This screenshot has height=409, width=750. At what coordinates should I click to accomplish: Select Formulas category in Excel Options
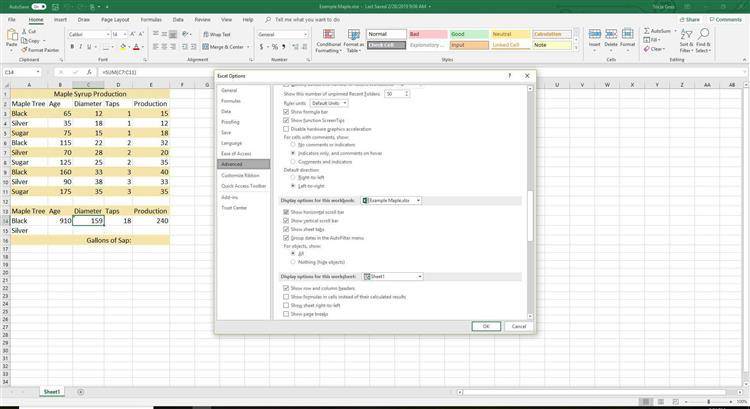point(231,100)
